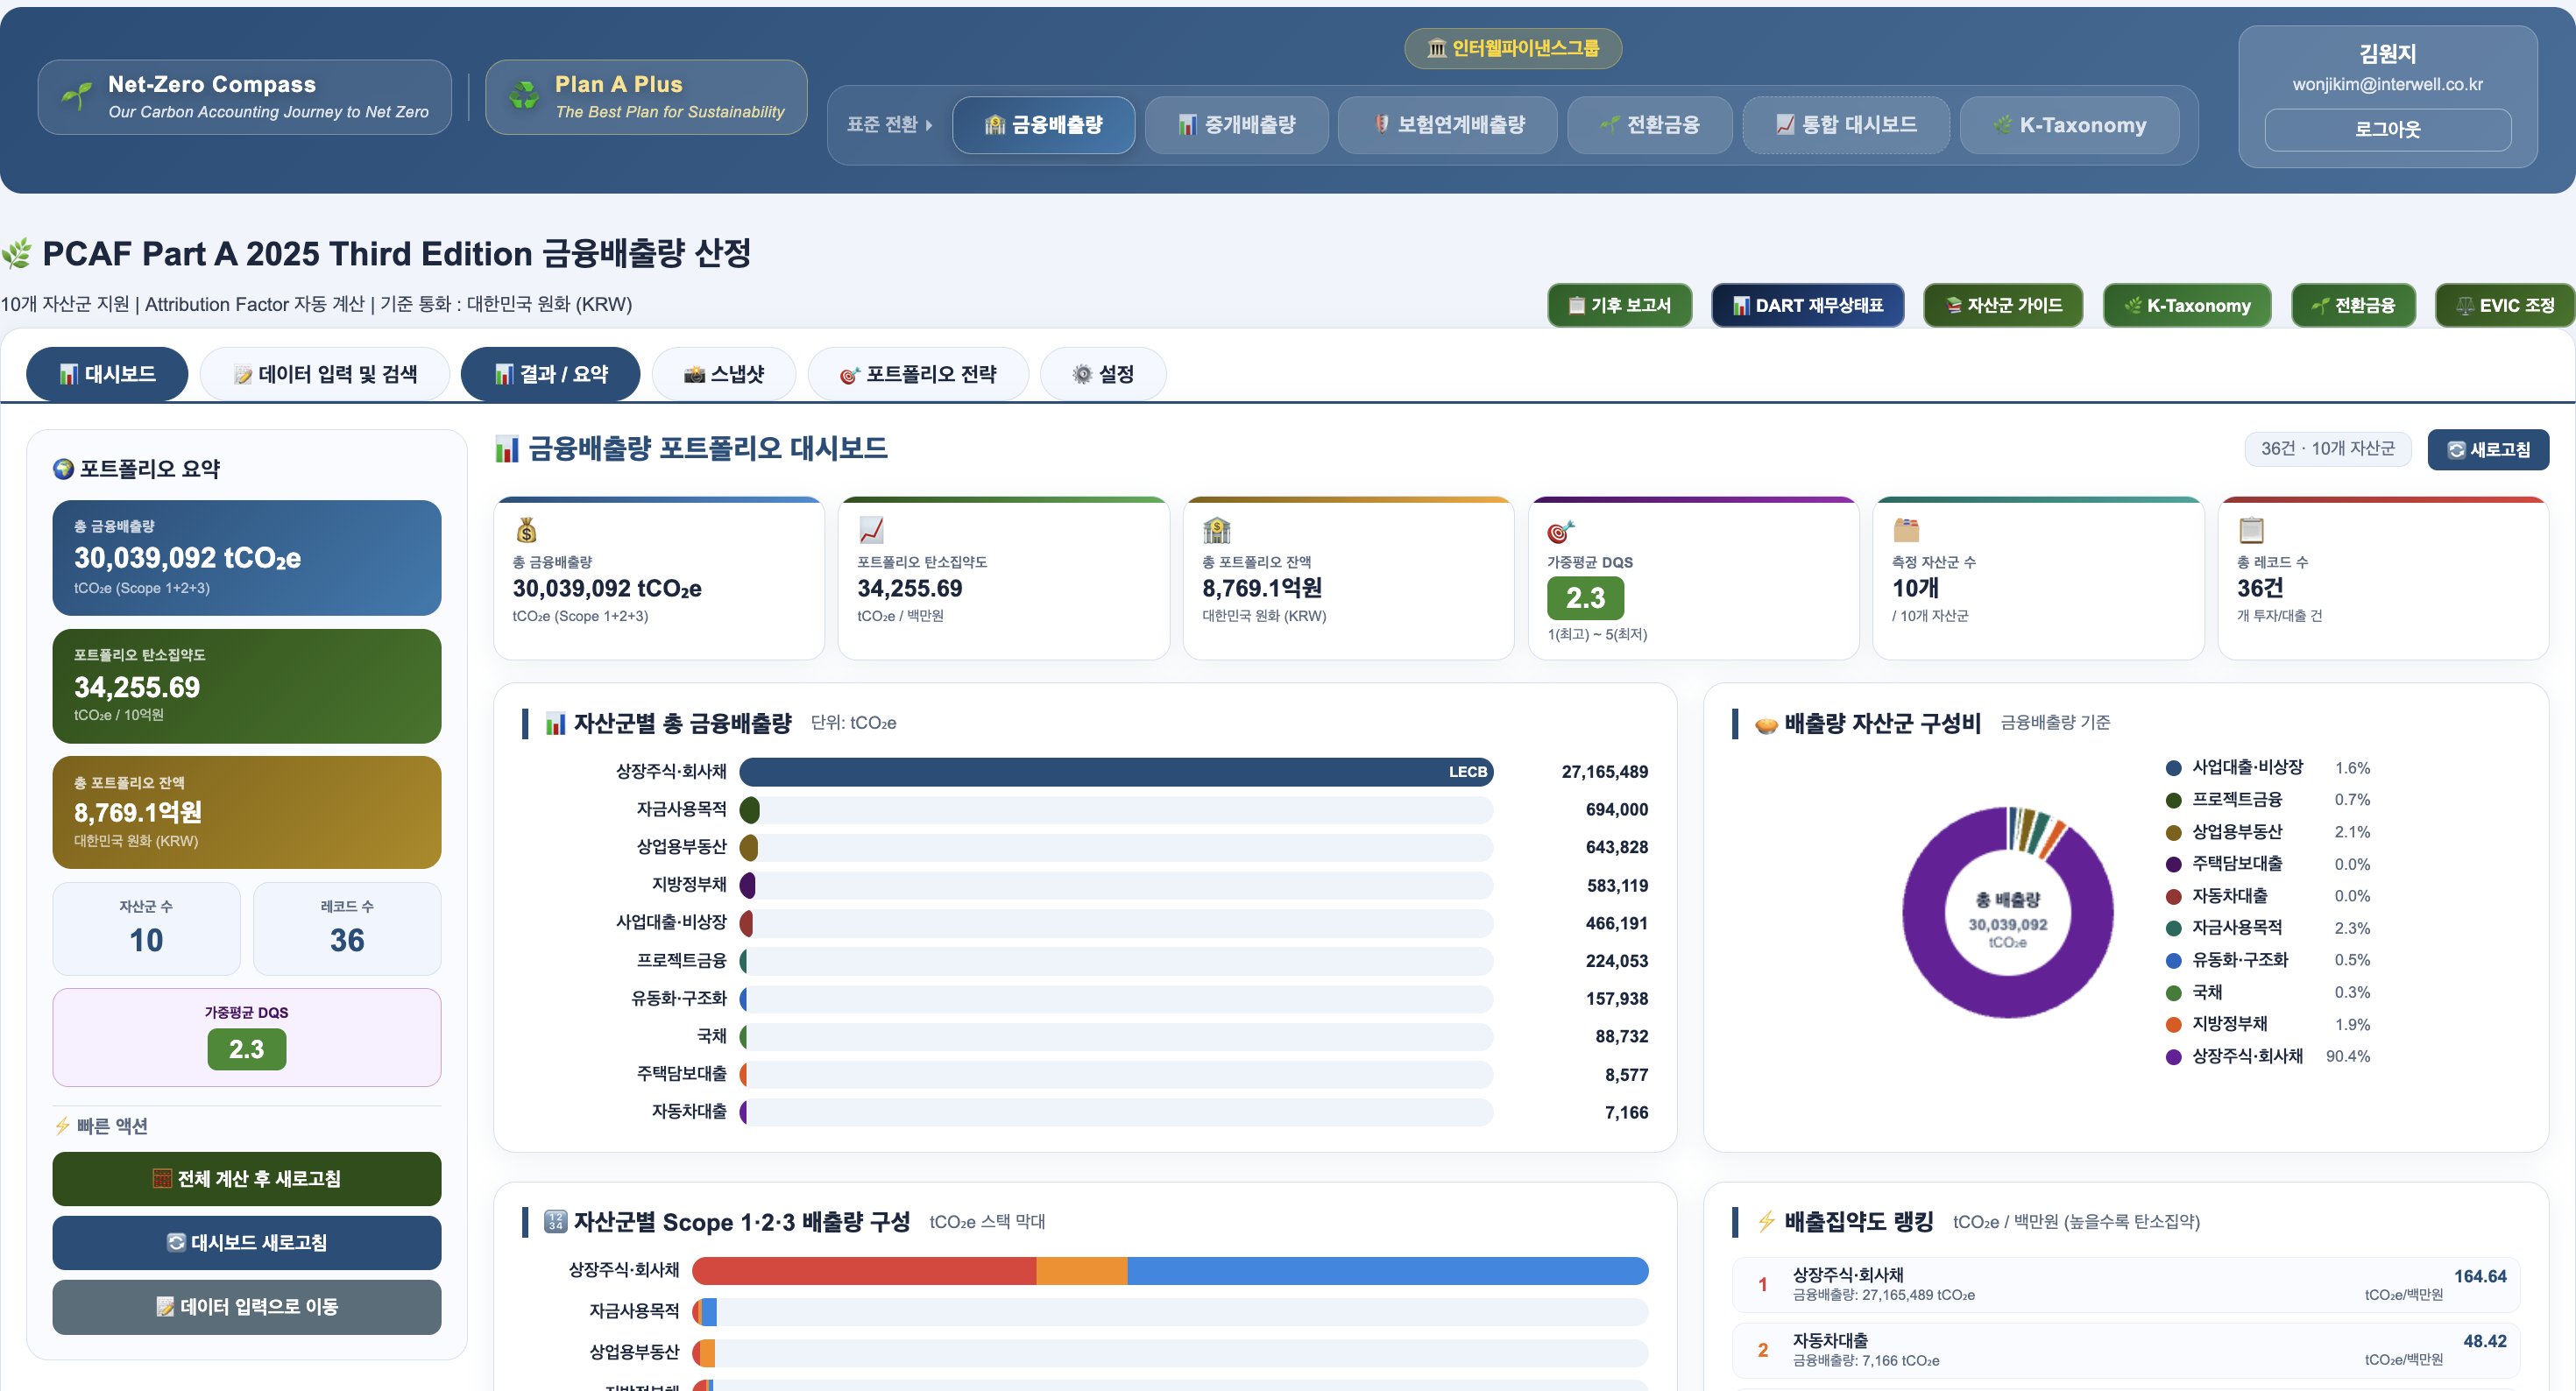
Task: Click the orange 지방정부채 legend dot
Action: click(2173, 1024)
